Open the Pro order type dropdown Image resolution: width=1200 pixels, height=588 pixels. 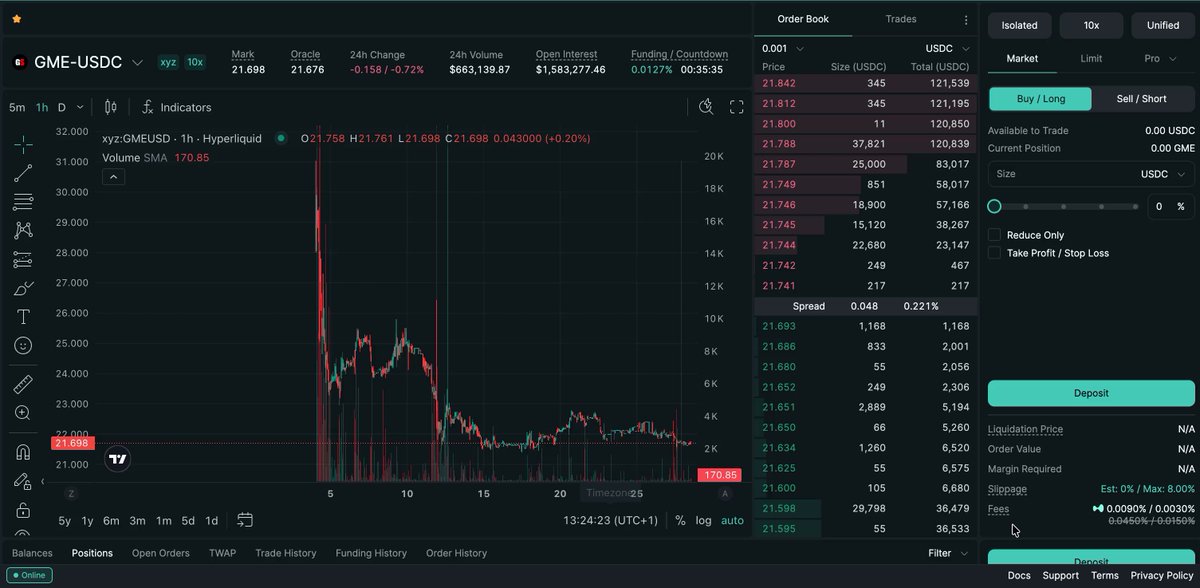(x=1159, y=58)
